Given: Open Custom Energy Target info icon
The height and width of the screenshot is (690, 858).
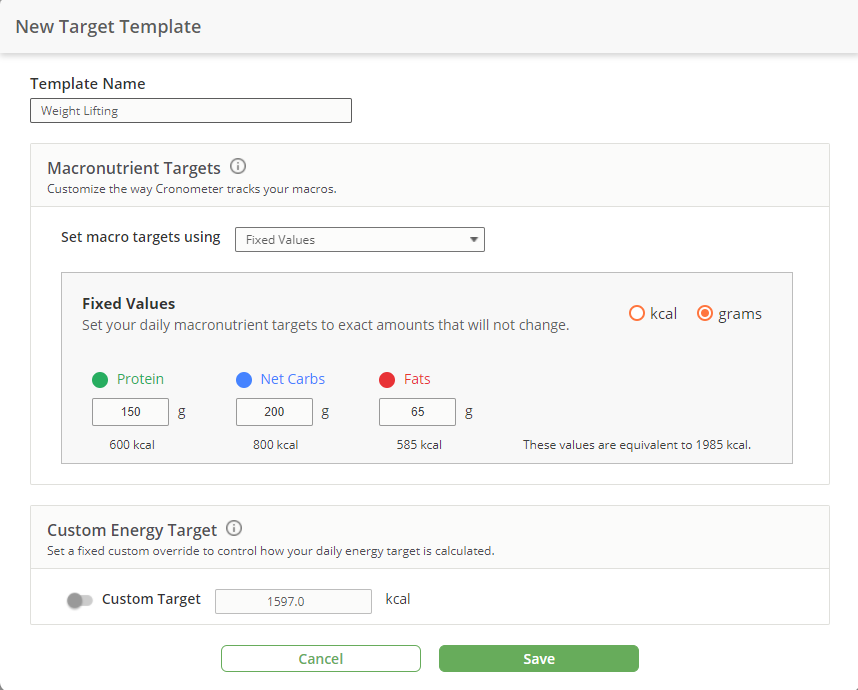Looking at the screenshot, I should 234,528.
